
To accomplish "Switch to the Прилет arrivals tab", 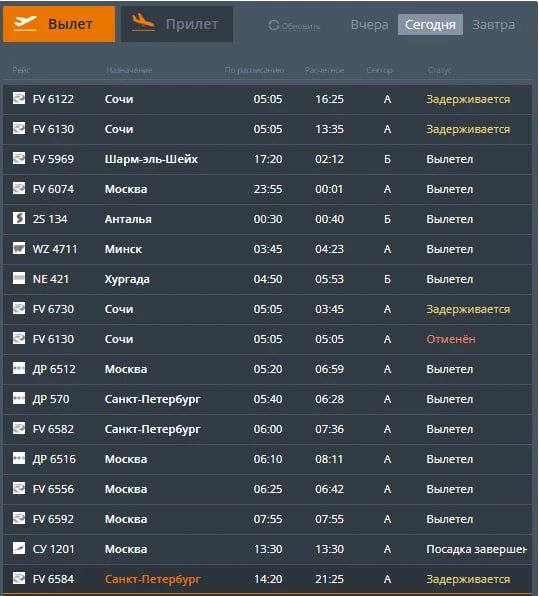I will pos(177,24).
